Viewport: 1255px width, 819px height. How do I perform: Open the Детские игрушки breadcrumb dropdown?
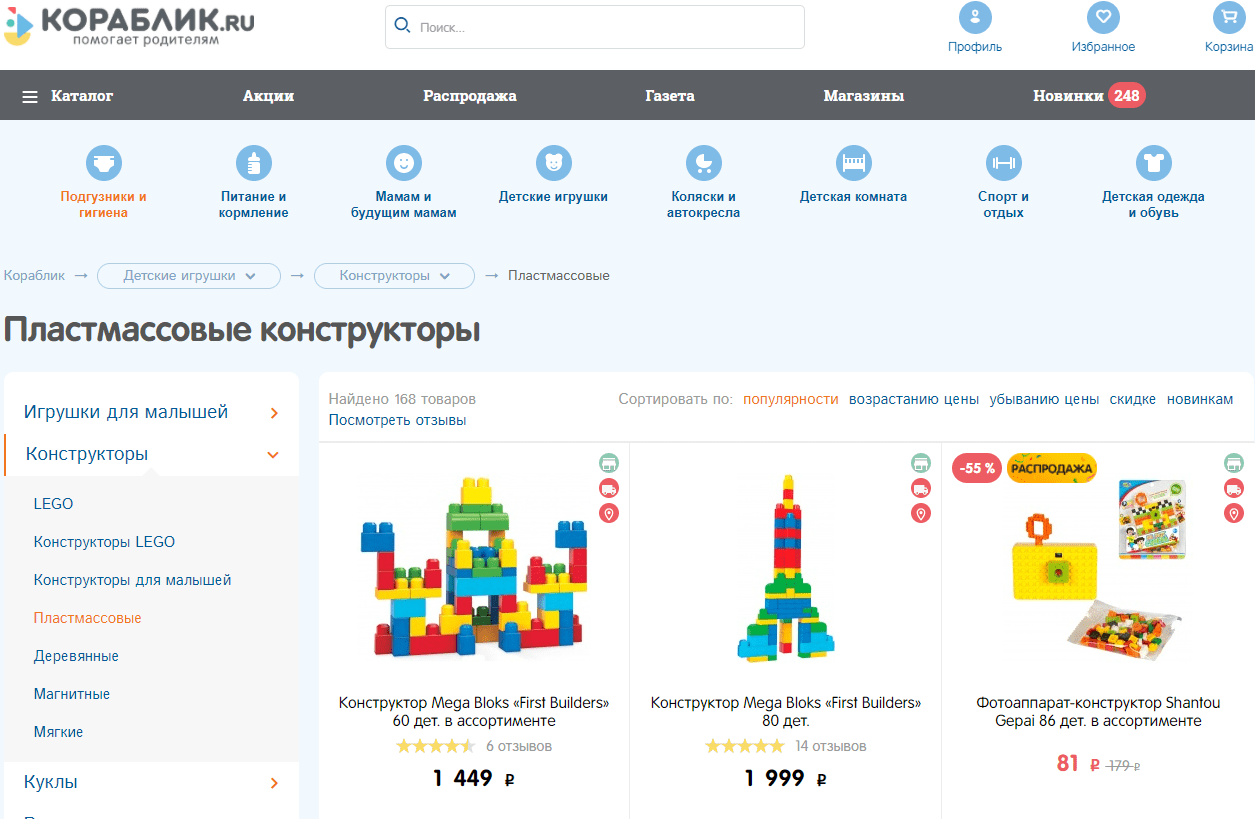pyautogui.click(x=188, y=275)
